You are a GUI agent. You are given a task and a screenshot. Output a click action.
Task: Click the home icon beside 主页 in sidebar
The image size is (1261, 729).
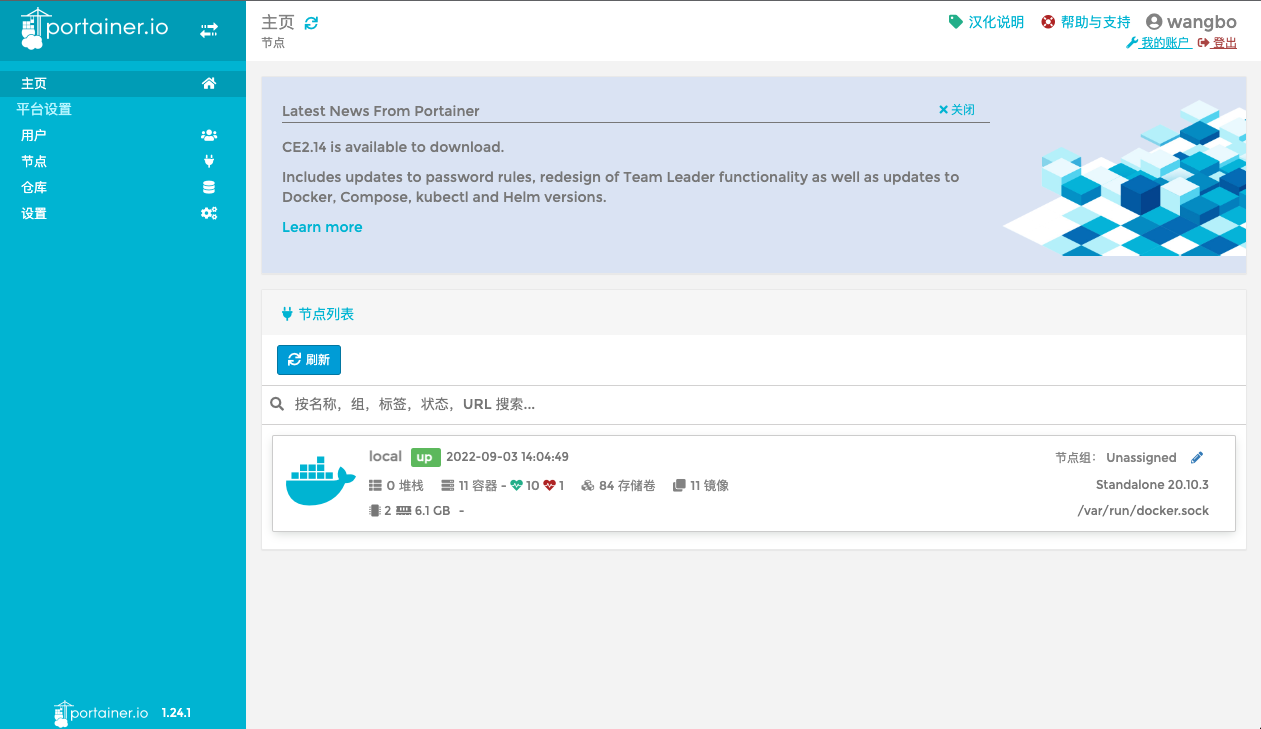click(x=208, y=83)
